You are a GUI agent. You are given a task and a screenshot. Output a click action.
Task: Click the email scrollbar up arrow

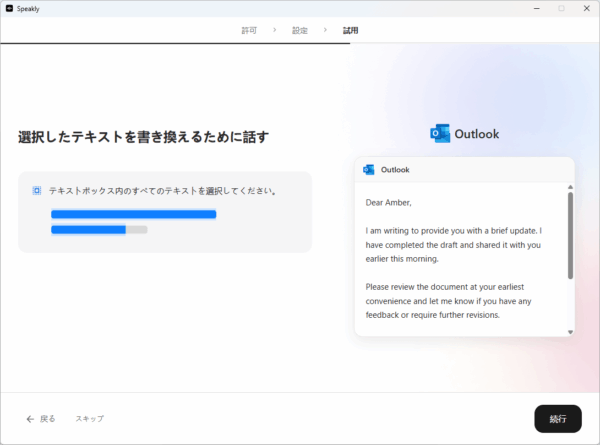pos(570,188)
